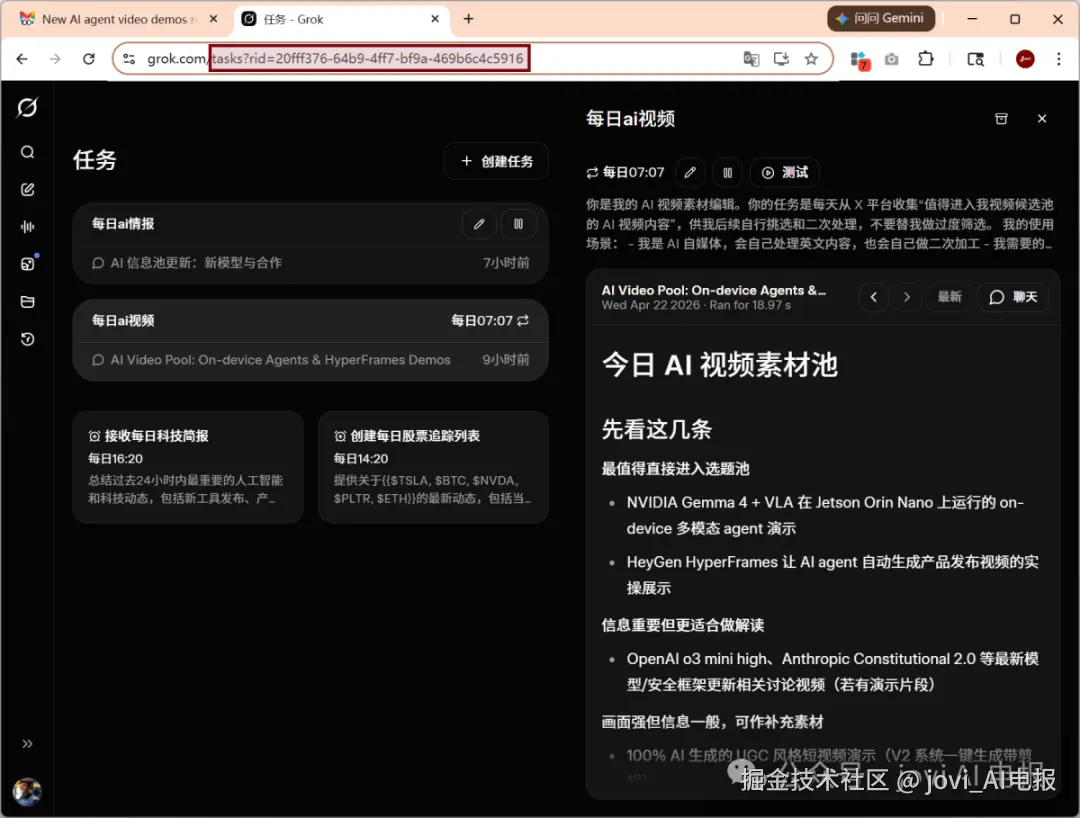Click the 信息重要但更适合做解读 subheading
The image size is (1080, 818).
point(683,625)
